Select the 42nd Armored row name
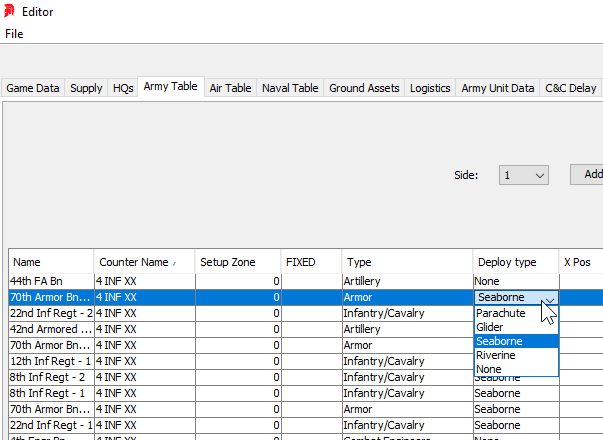Viewport: 603px width, 440px height. click(x=52, y=329)
